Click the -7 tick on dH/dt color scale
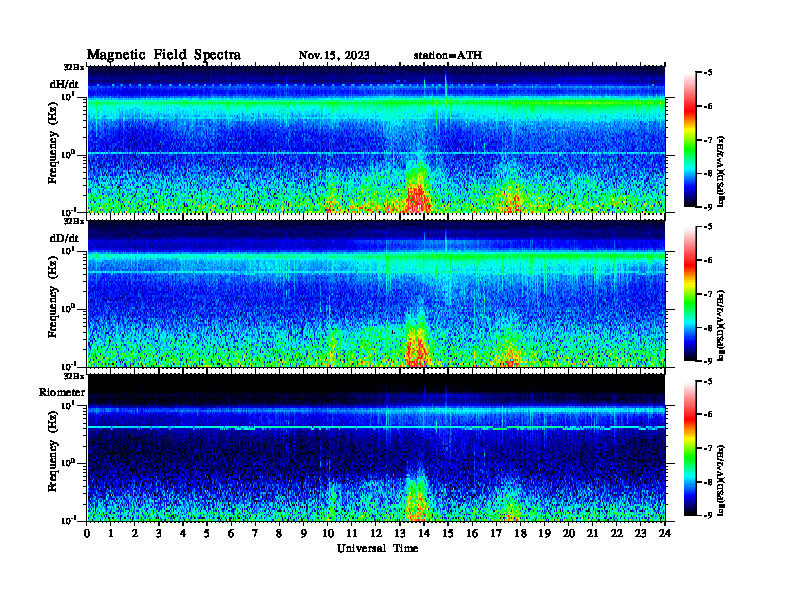Screen dimensions: 792x612 pos(707,140)
